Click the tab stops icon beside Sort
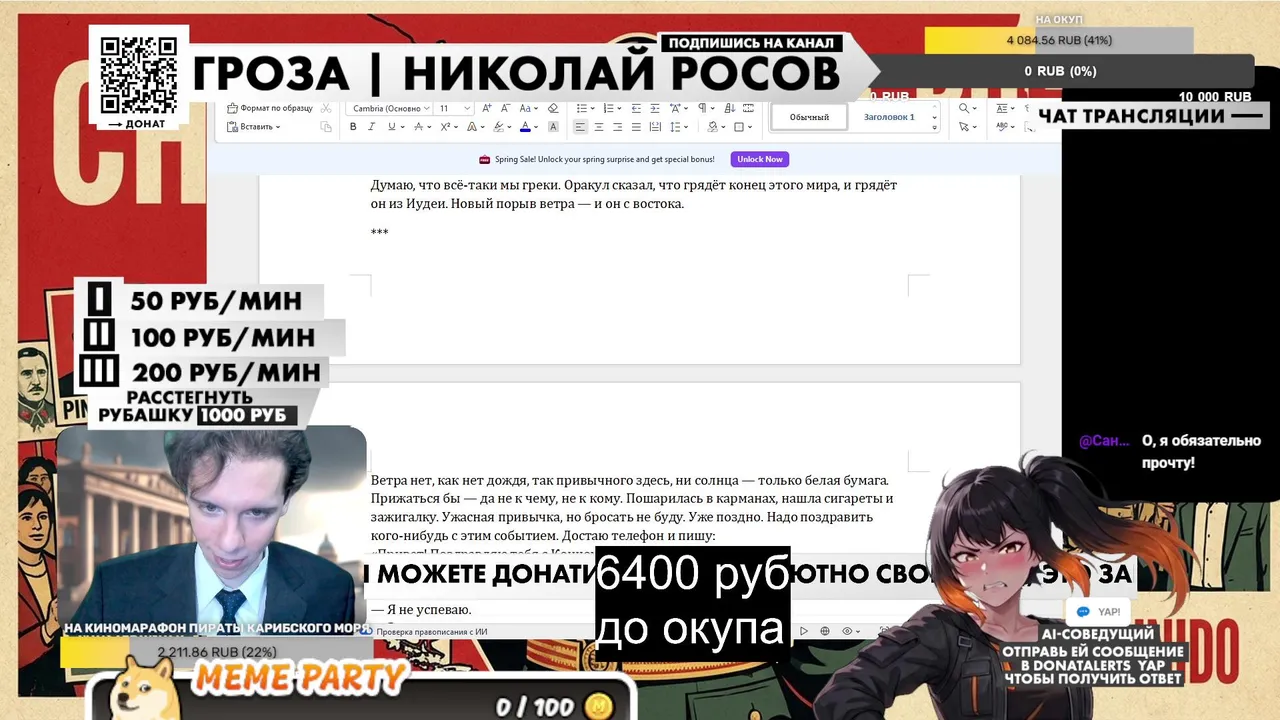This screenshot has height=720, width=1280. (x=748, y=108)
